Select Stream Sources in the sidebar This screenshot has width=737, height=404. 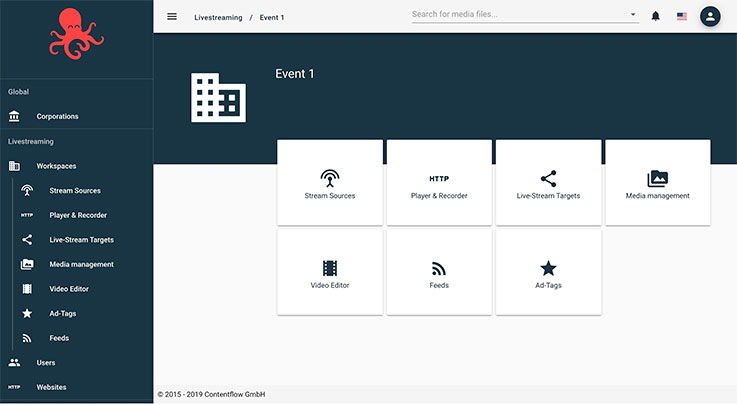75,191
